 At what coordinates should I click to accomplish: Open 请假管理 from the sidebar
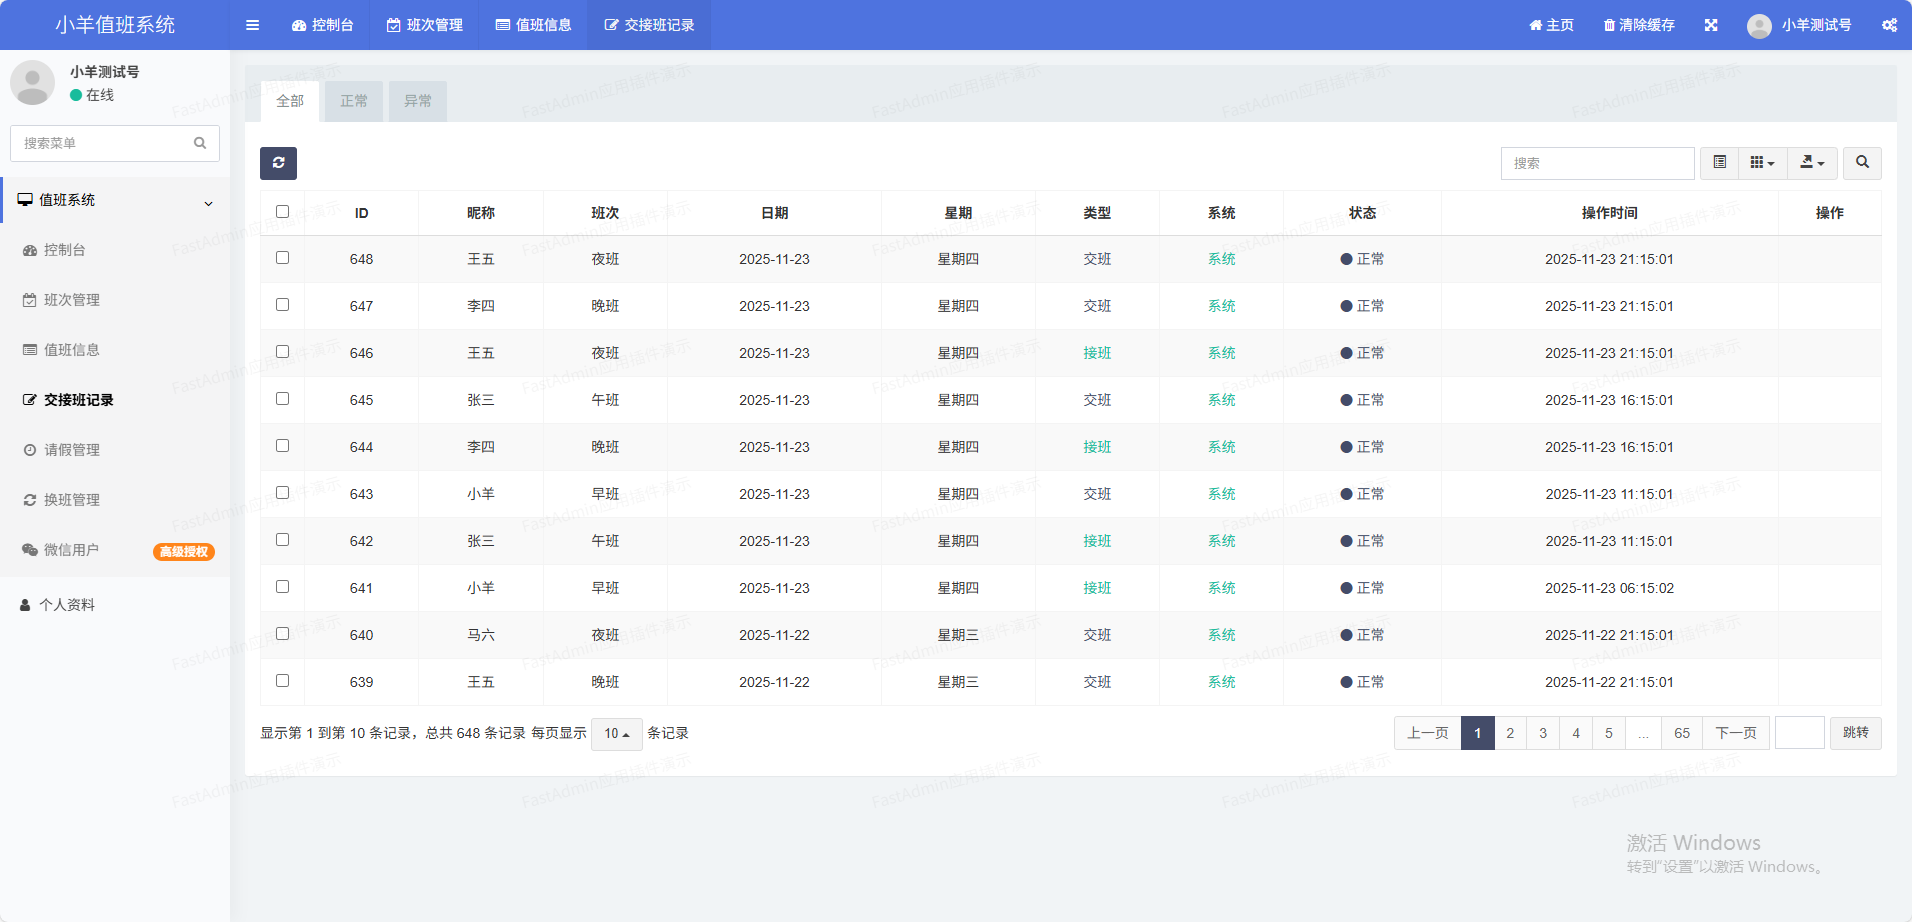coord(72,450)
